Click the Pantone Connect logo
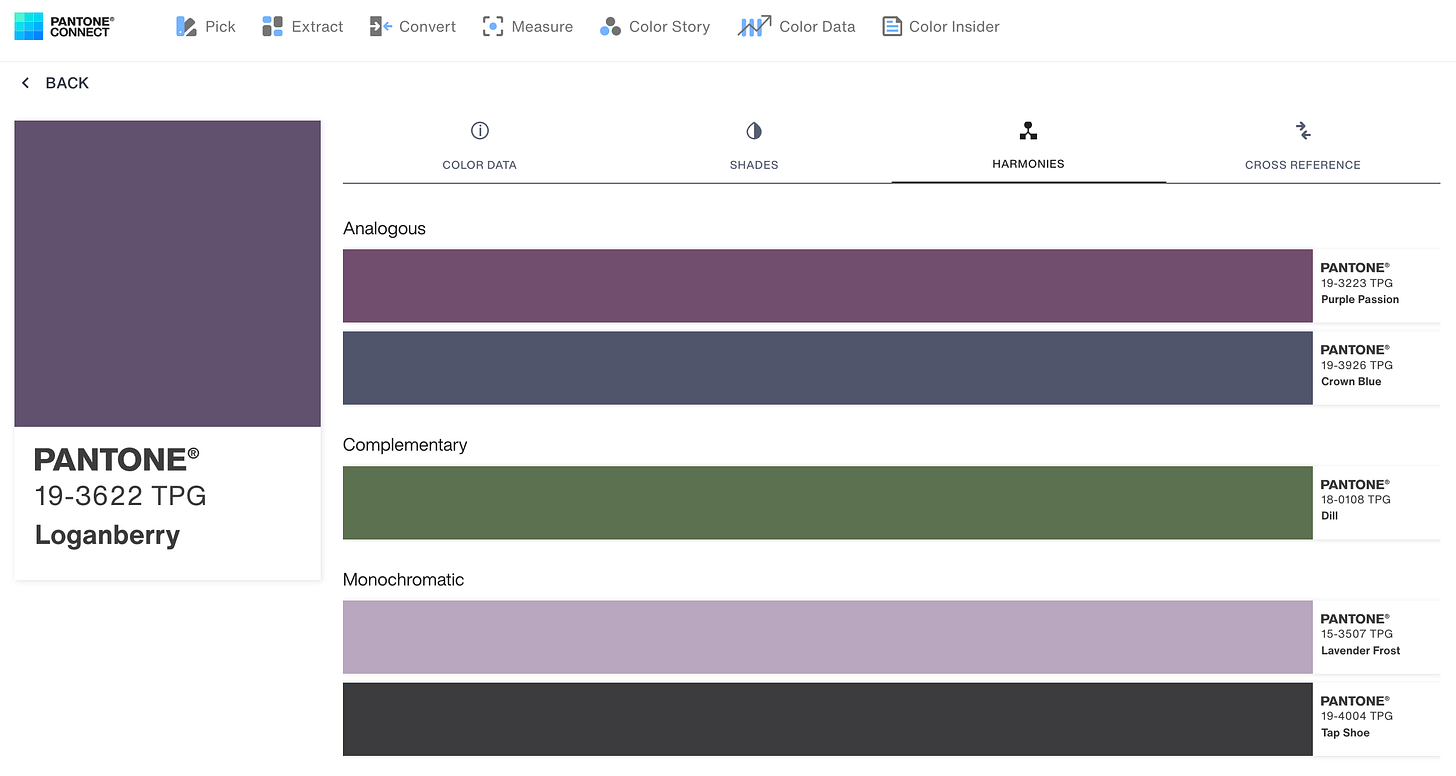This screenshot has height=776, width=1456. (x=64, y=26)
